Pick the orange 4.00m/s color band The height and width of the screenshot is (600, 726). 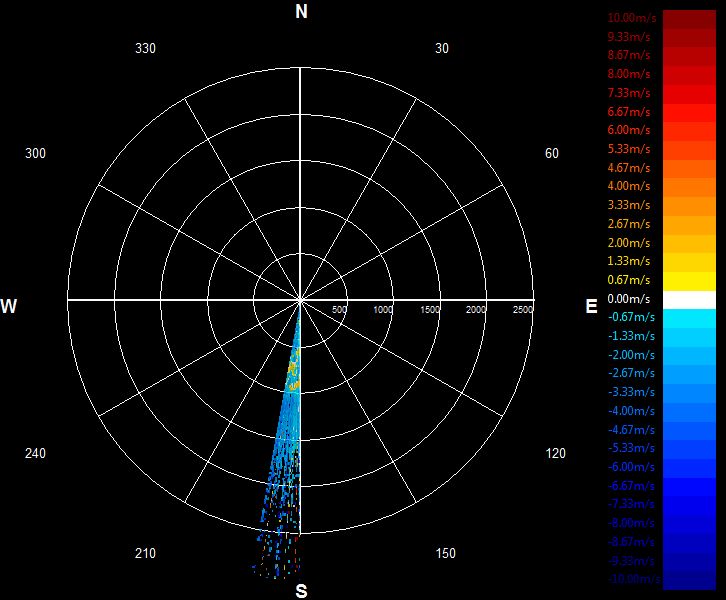[x=689, y=188]
